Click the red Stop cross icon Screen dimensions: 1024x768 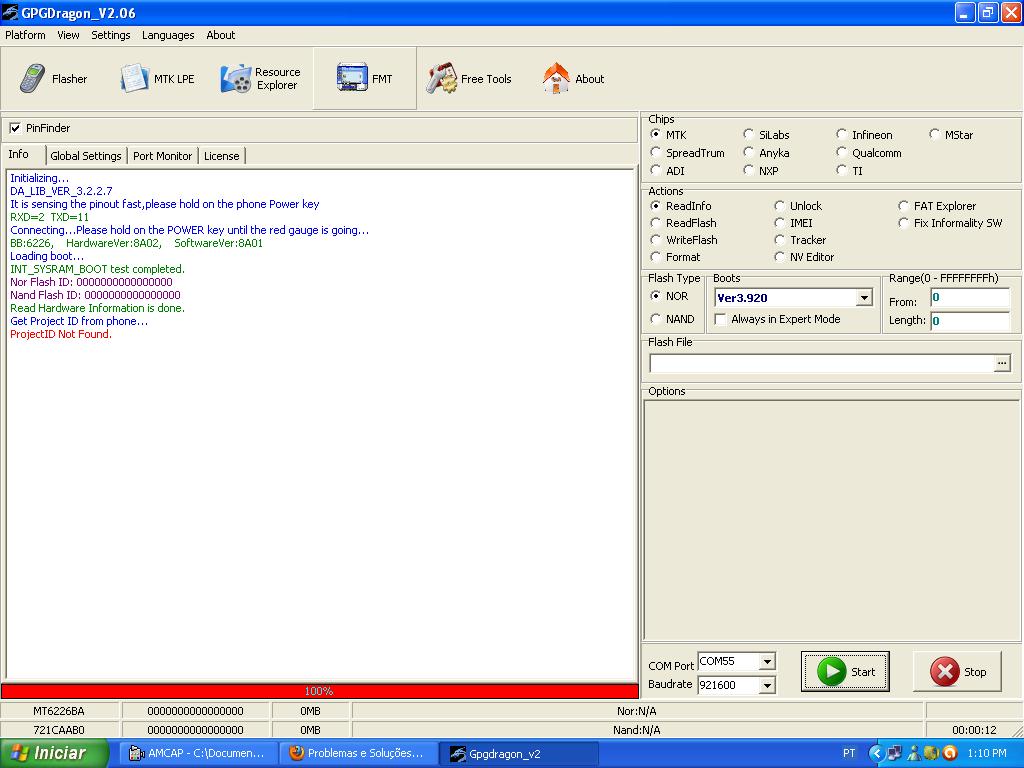coord(944,672)
